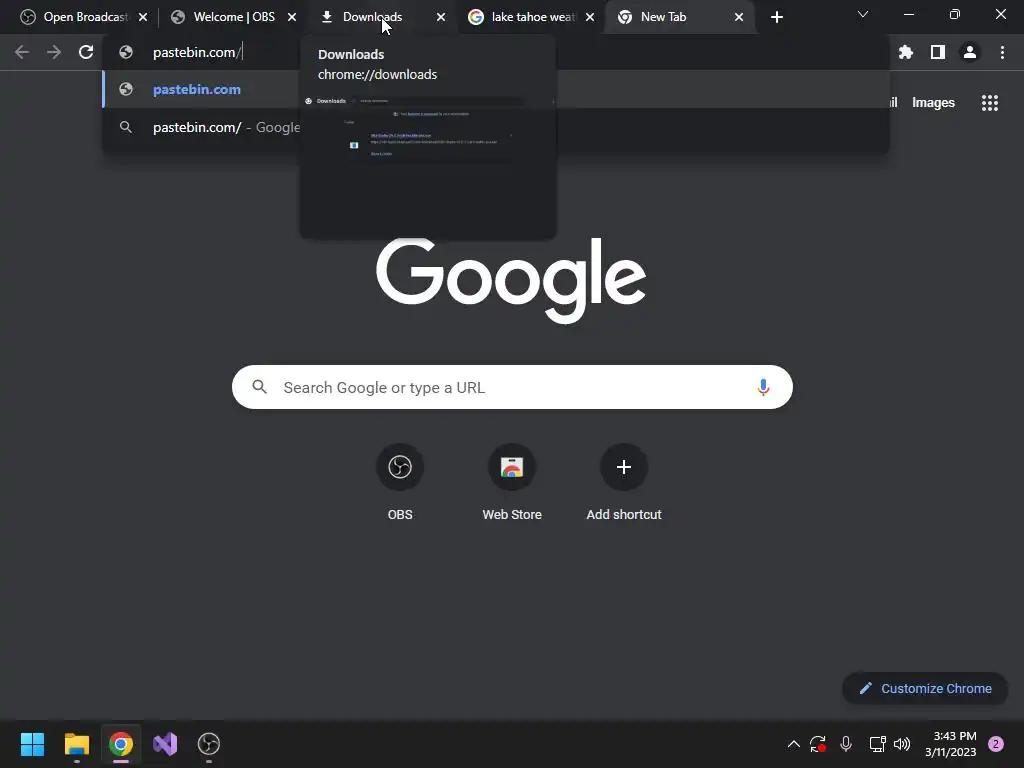Image resolution: width=1024 pixels, height=768 pixels.
Task: Close the New Tab tab
Action: pyautogui.click(x=739, y=17)
